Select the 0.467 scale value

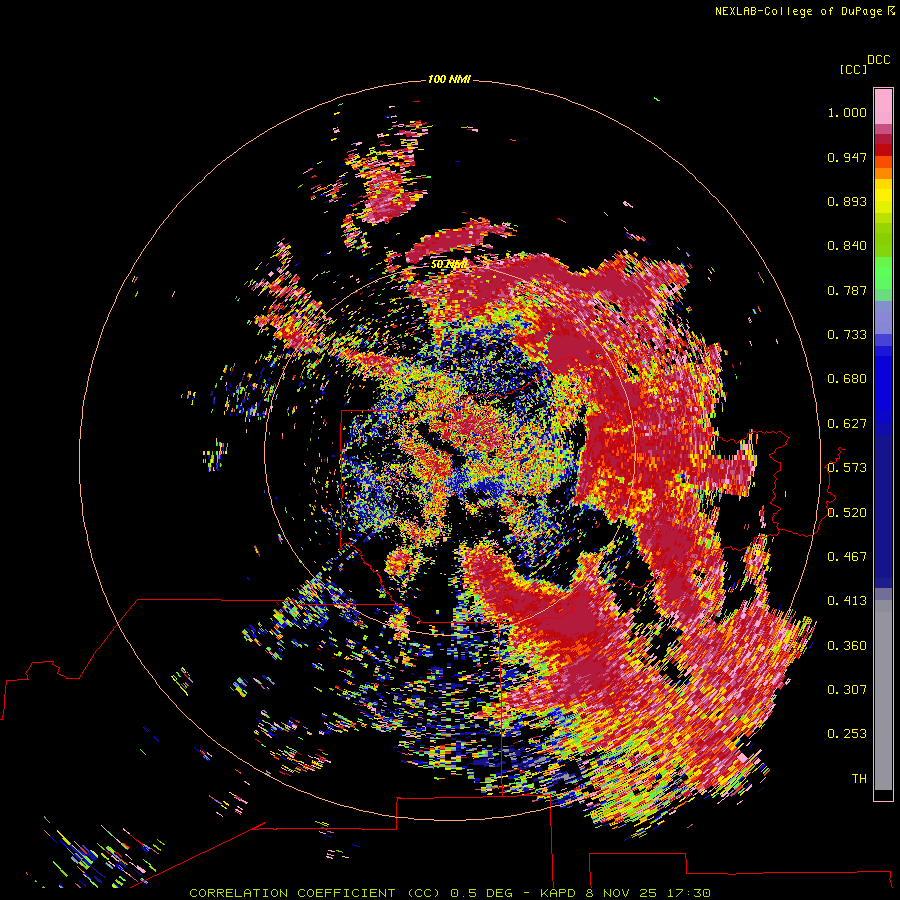coord(847,557)
